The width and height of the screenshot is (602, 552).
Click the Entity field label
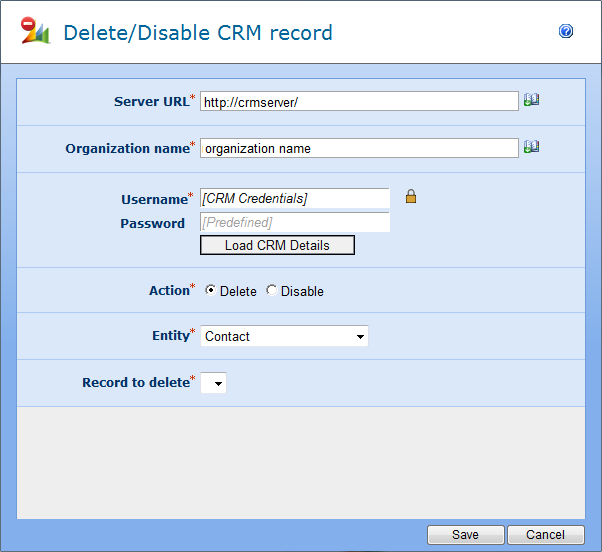coord(170,336)
